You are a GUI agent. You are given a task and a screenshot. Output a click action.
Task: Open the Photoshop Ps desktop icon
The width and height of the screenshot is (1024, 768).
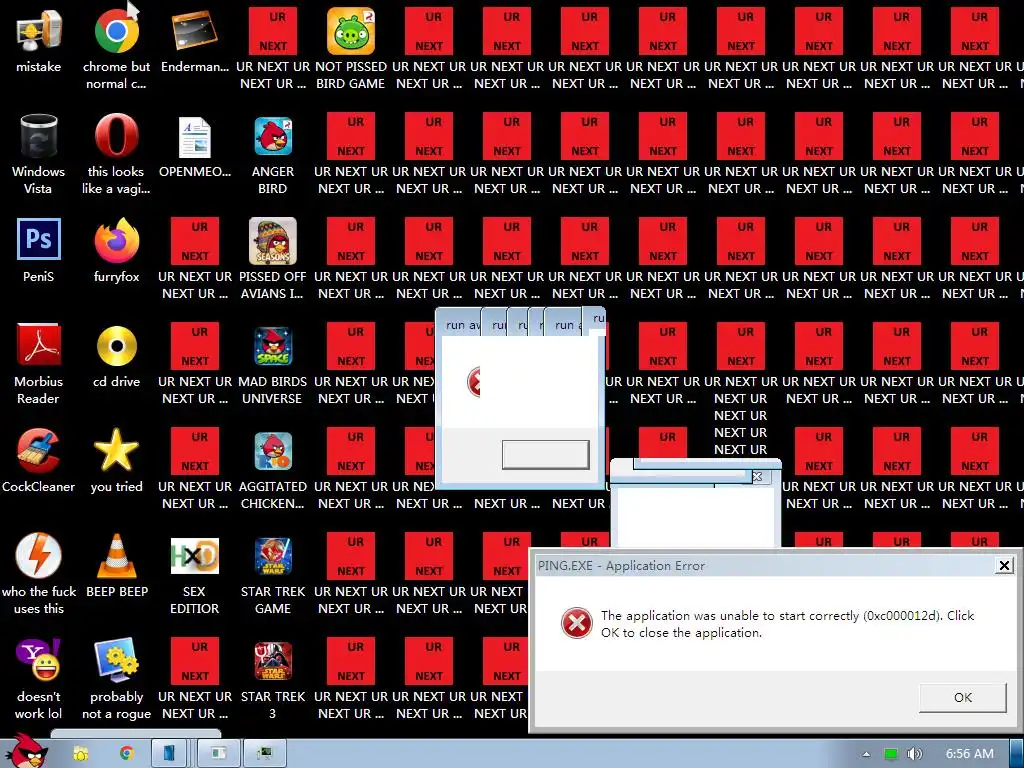click(39, 239)
